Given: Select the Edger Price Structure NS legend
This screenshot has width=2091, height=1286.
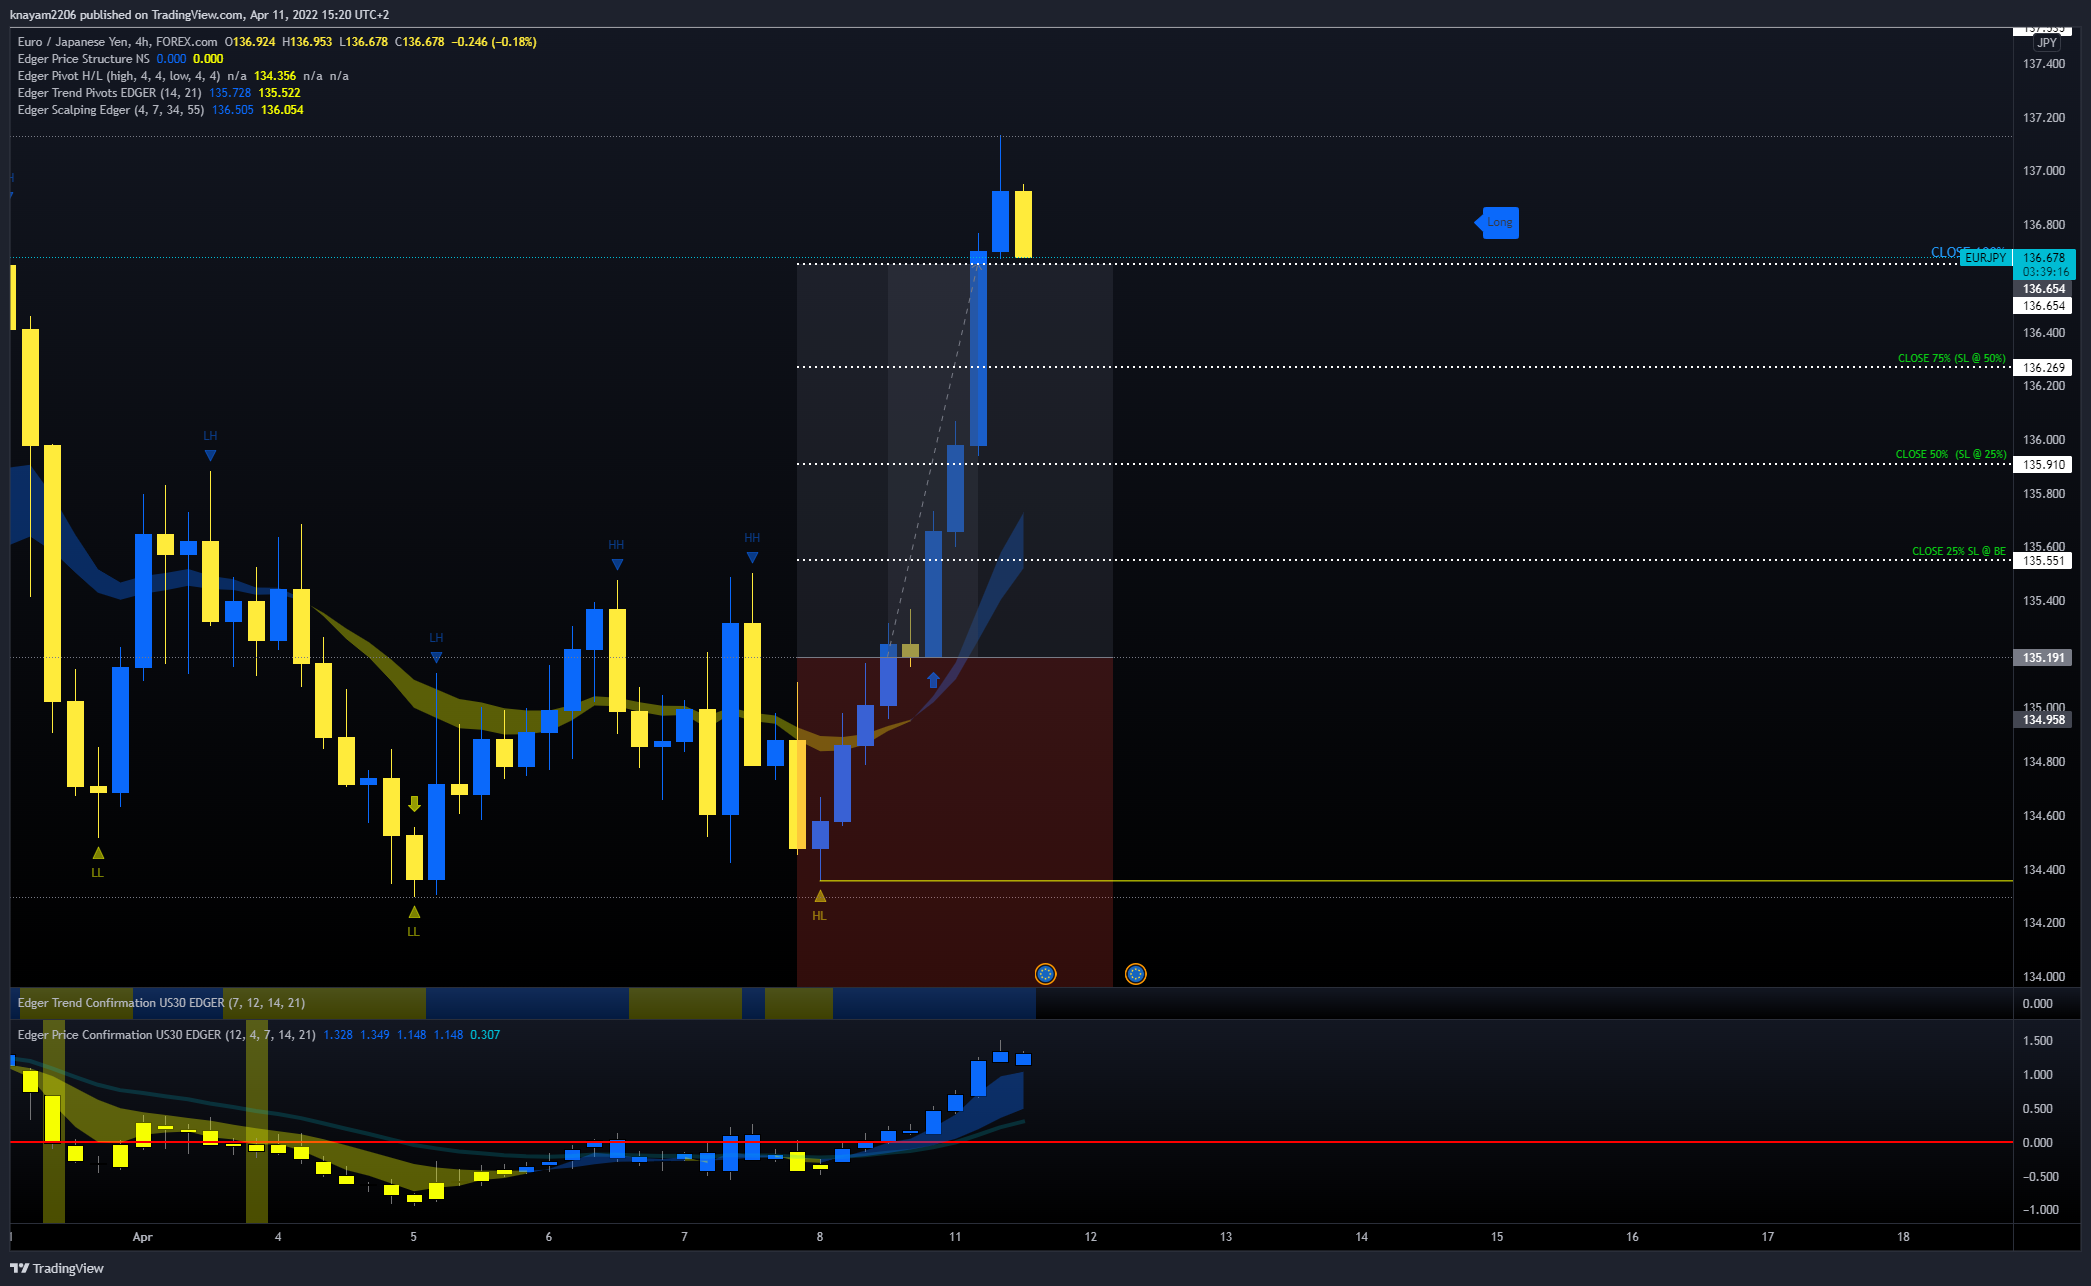Looking at the screenshot, I should point(83,59).
